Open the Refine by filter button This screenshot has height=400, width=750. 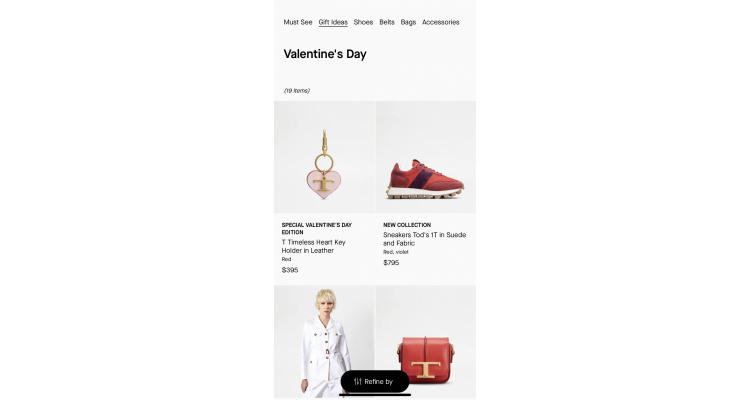point(375,381)
